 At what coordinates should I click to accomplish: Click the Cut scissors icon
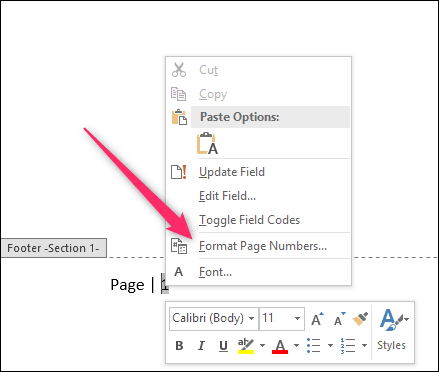179,70
